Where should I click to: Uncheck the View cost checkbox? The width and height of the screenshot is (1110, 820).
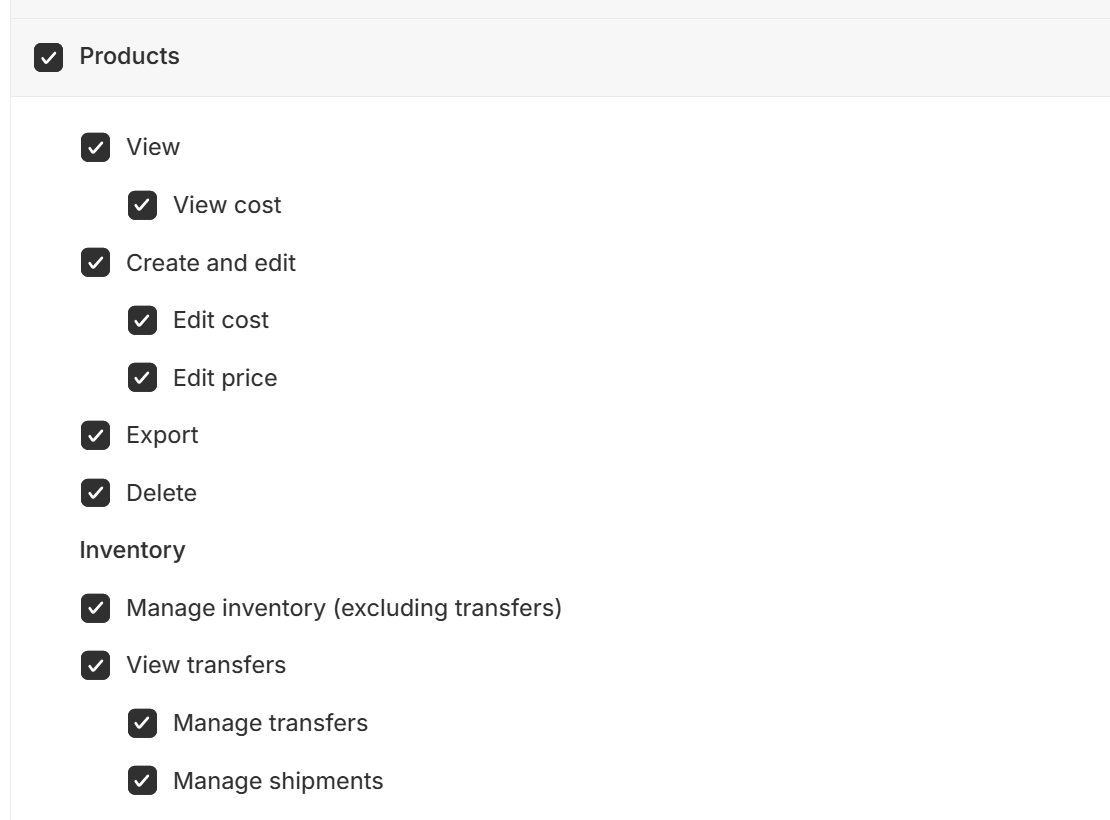(x=142, y=205)
